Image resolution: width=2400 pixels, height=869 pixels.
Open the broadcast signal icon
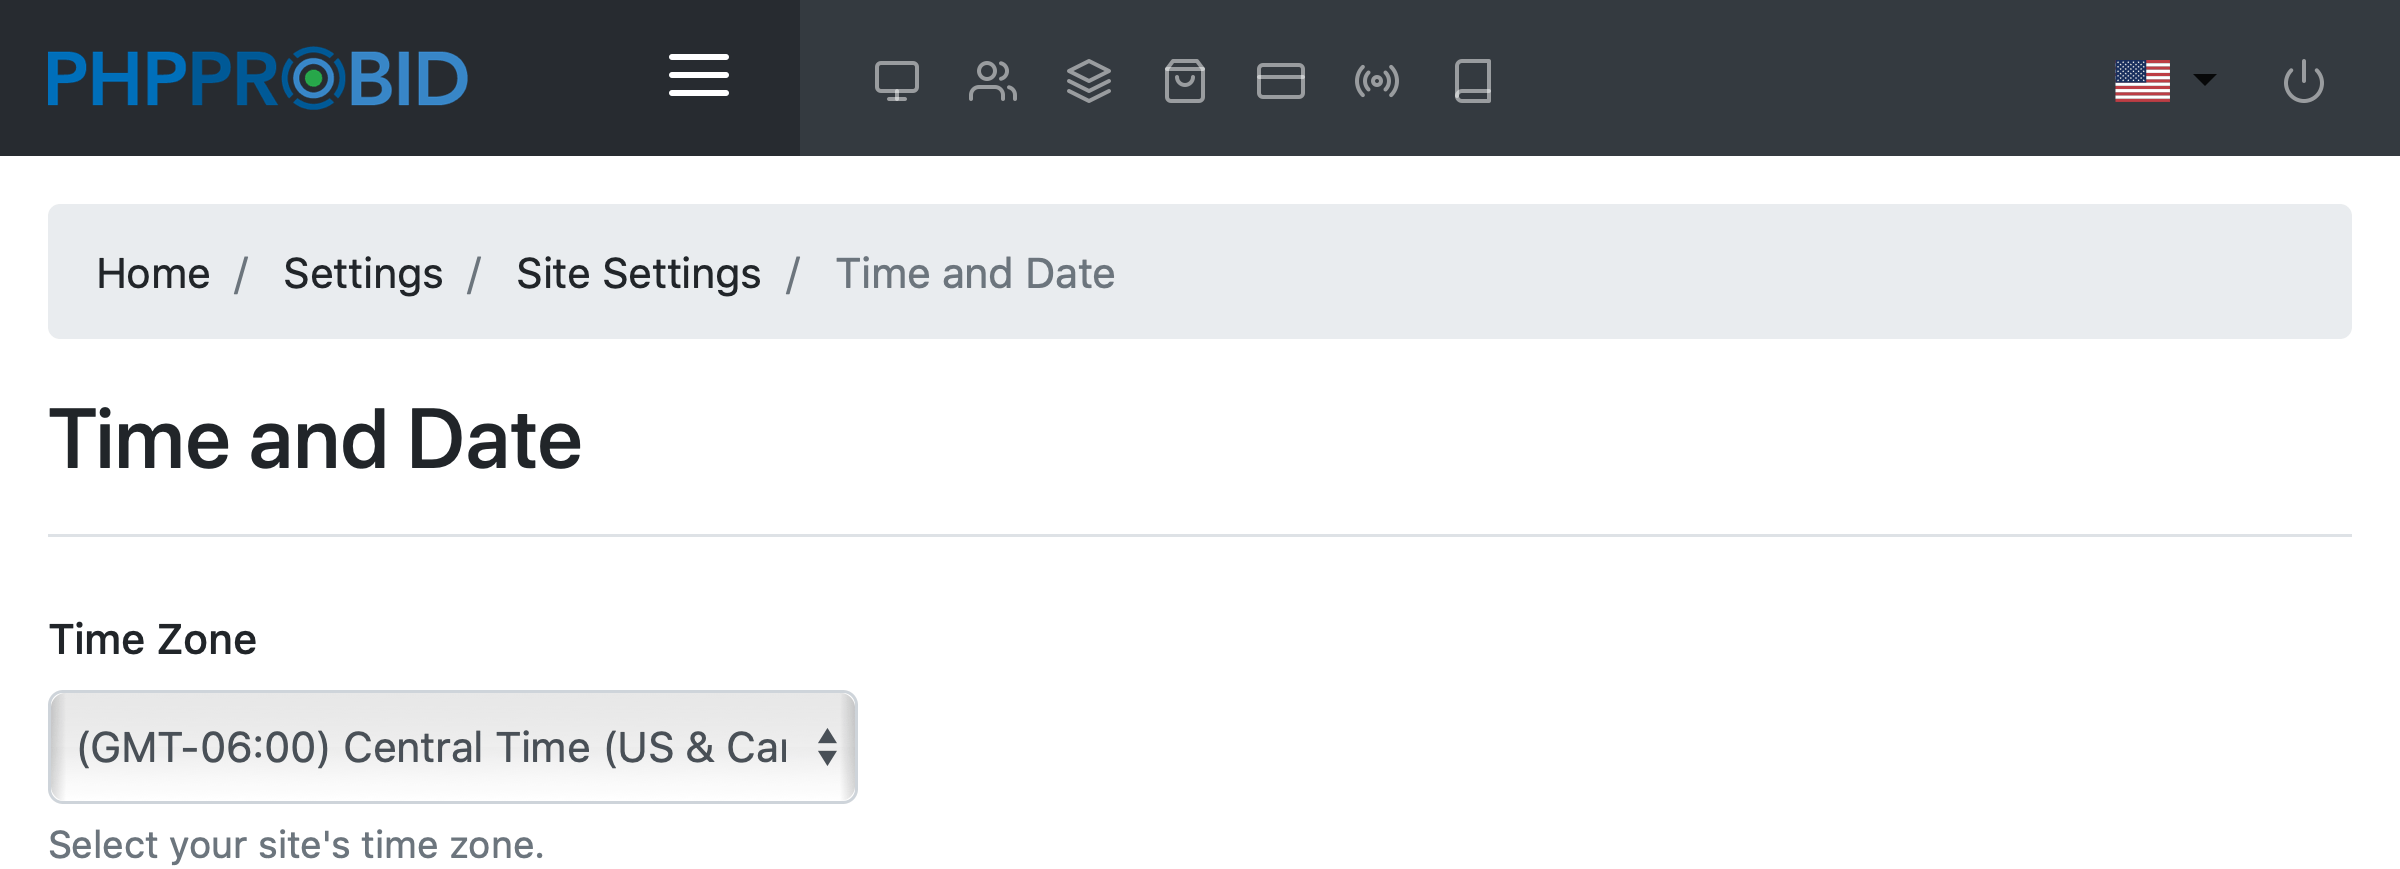point(1376,81)
